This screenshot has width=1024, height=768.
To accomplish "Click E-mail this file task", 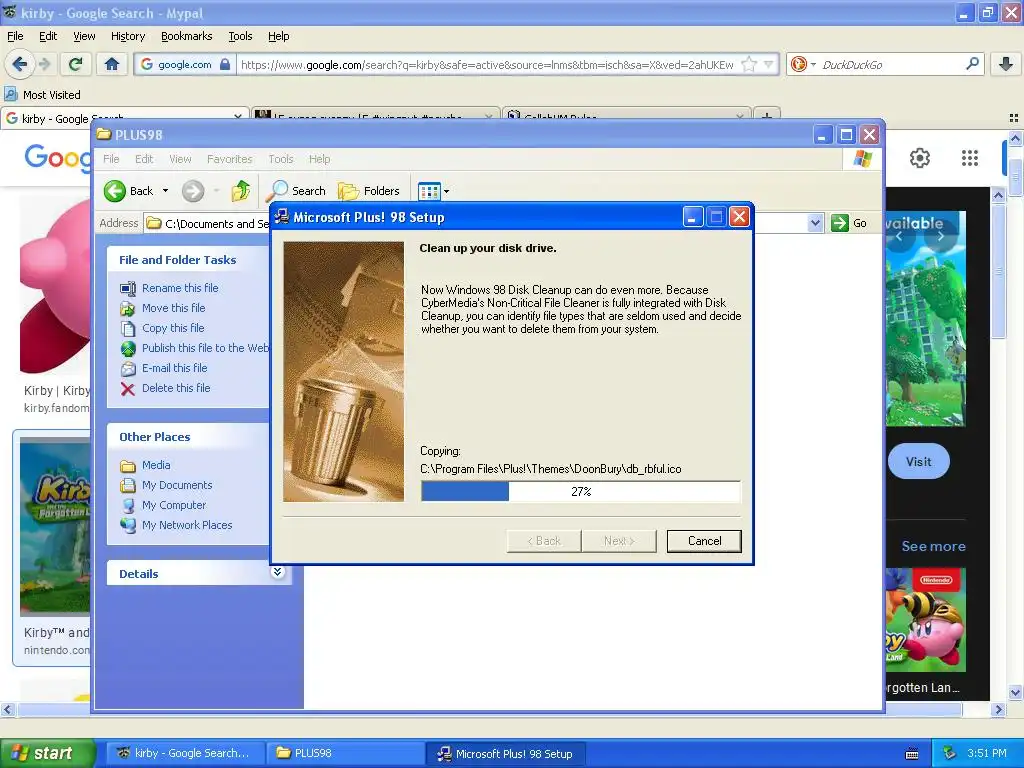I will click(x=174, y=368).
